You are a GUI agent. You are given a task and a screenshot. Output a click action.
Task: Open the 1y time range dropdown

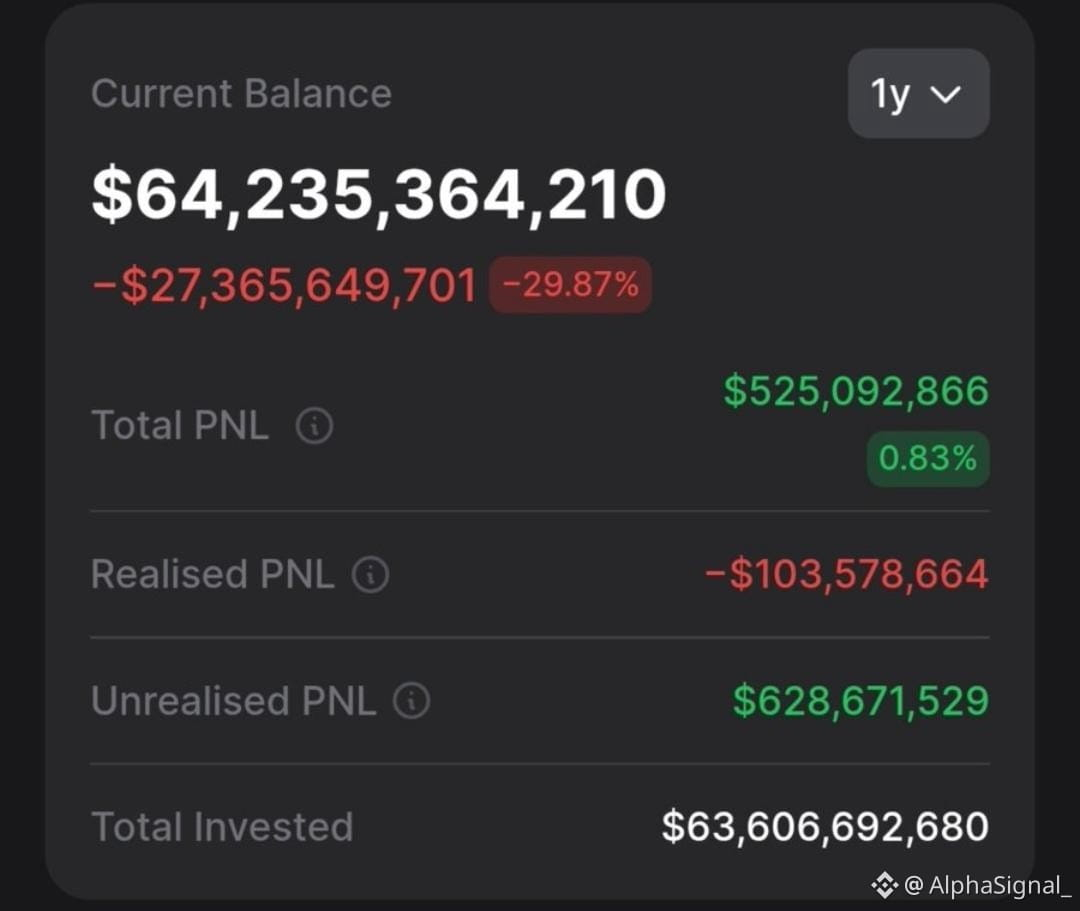[x=918, y=94]
